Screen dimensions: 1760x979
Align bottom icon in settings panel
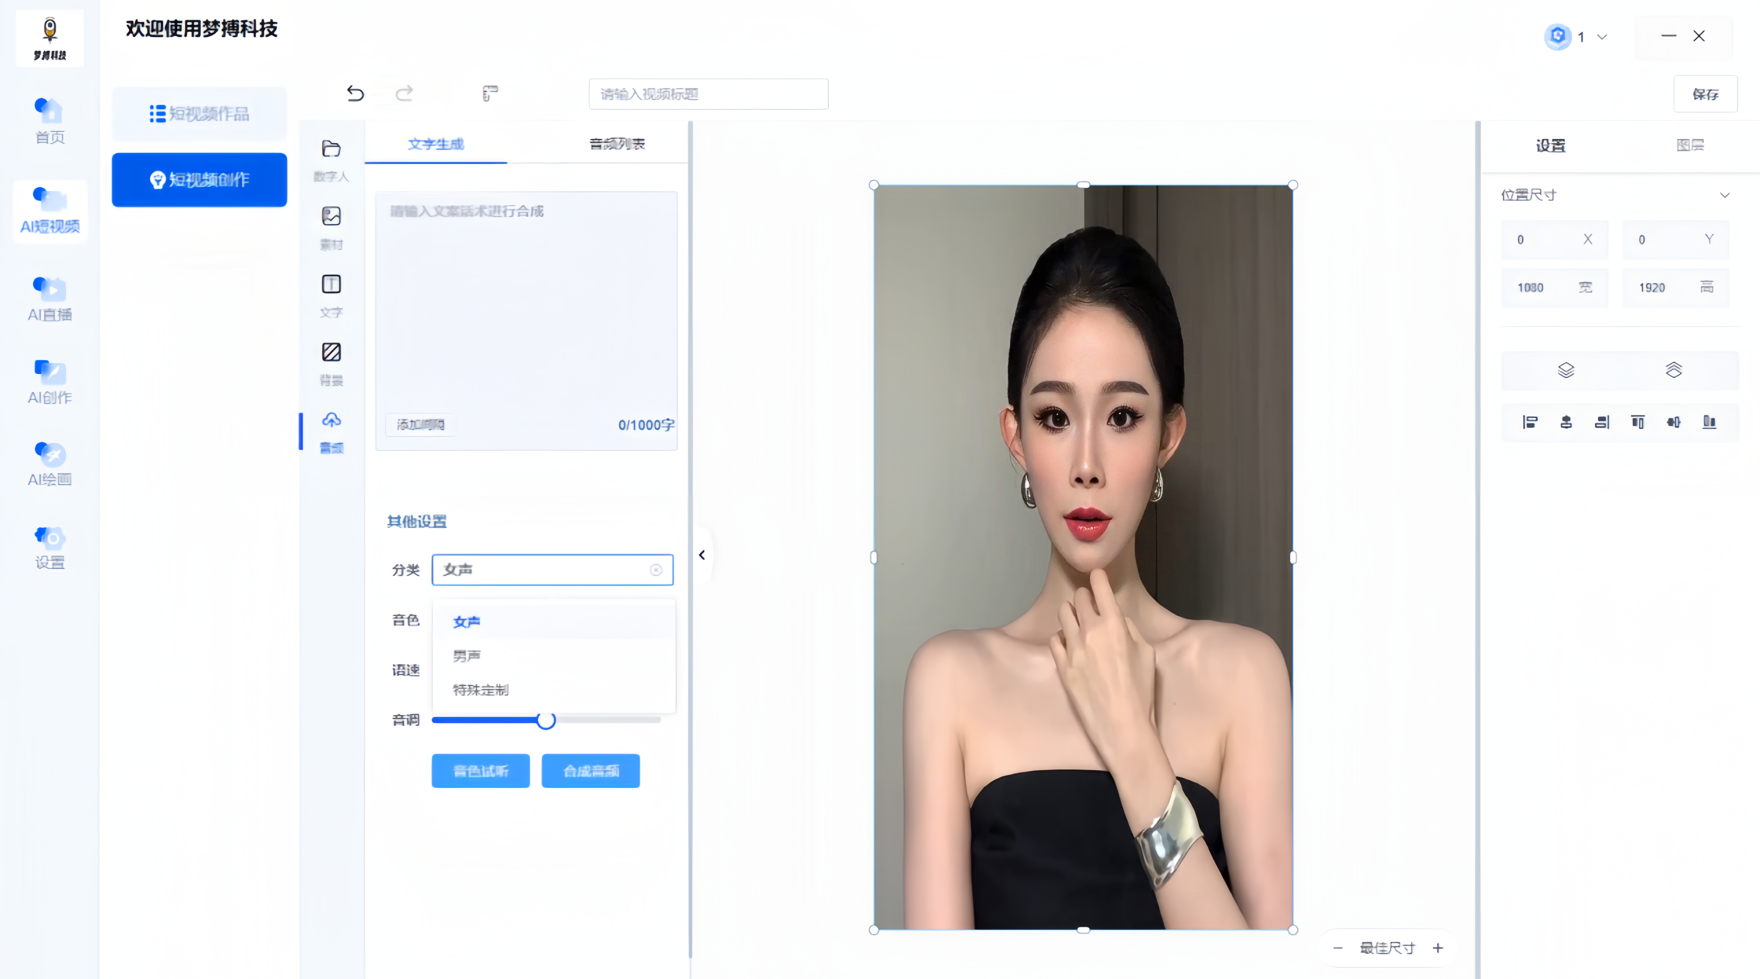click(x=1710, y=422)
